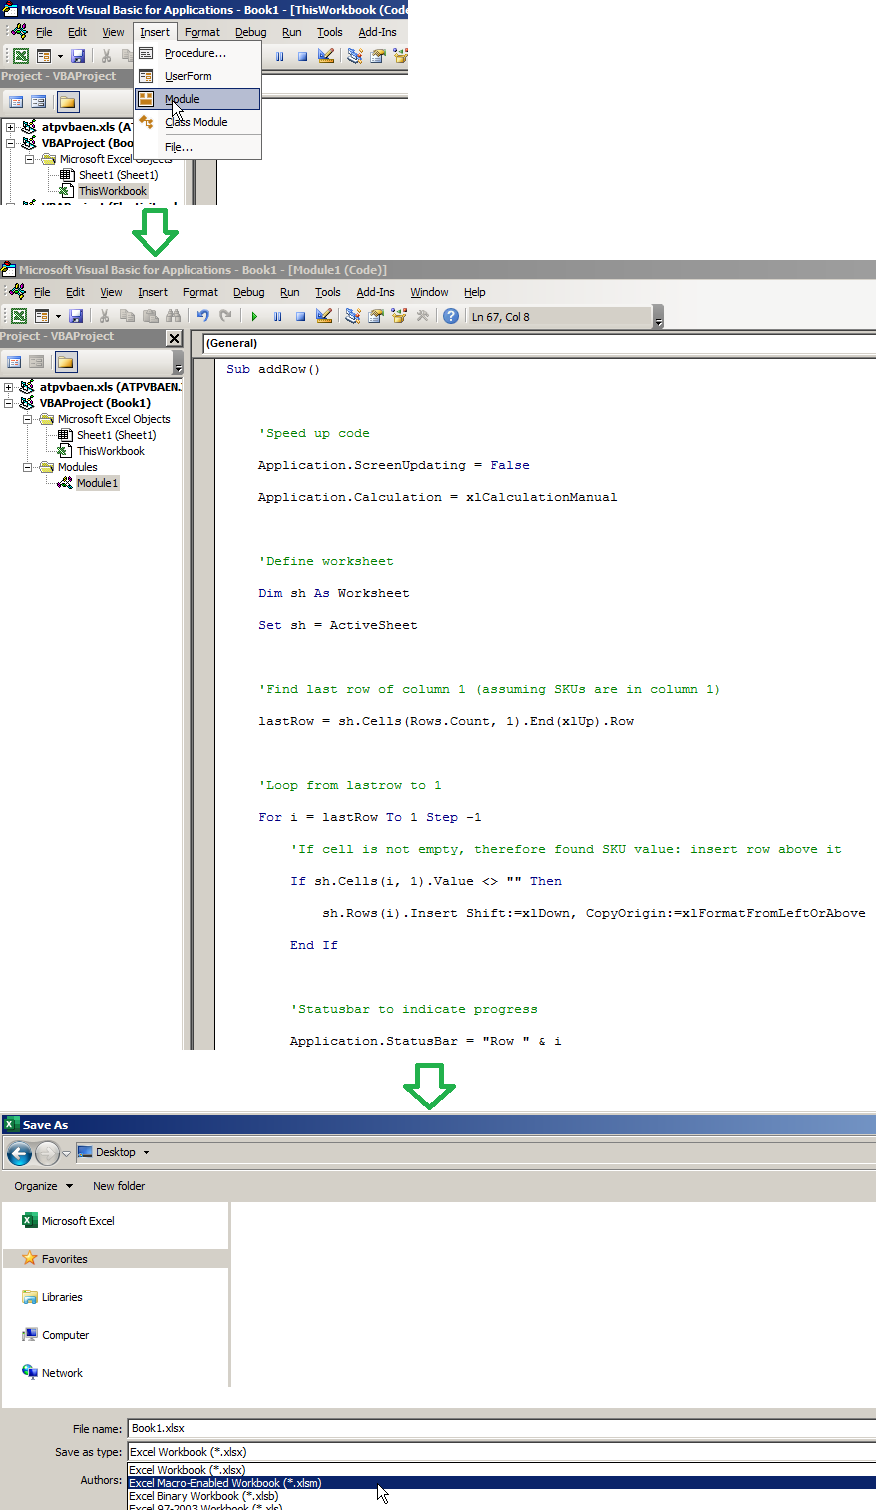Open the Toolbox icon in Module1 toolbar
This screenshot has height=1510, width=876.
tap(422, 316)
